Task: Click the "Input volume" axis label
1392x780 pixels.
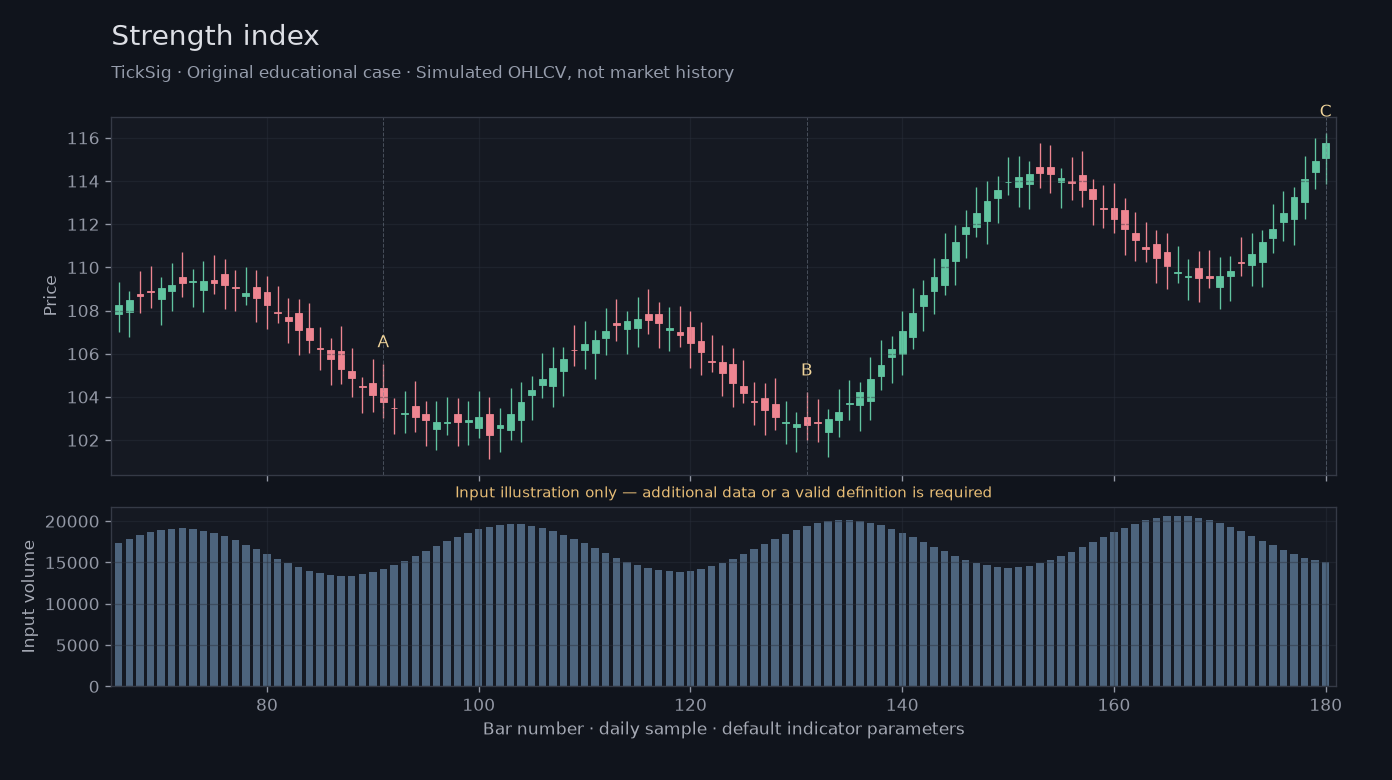Action: (29, 596)
